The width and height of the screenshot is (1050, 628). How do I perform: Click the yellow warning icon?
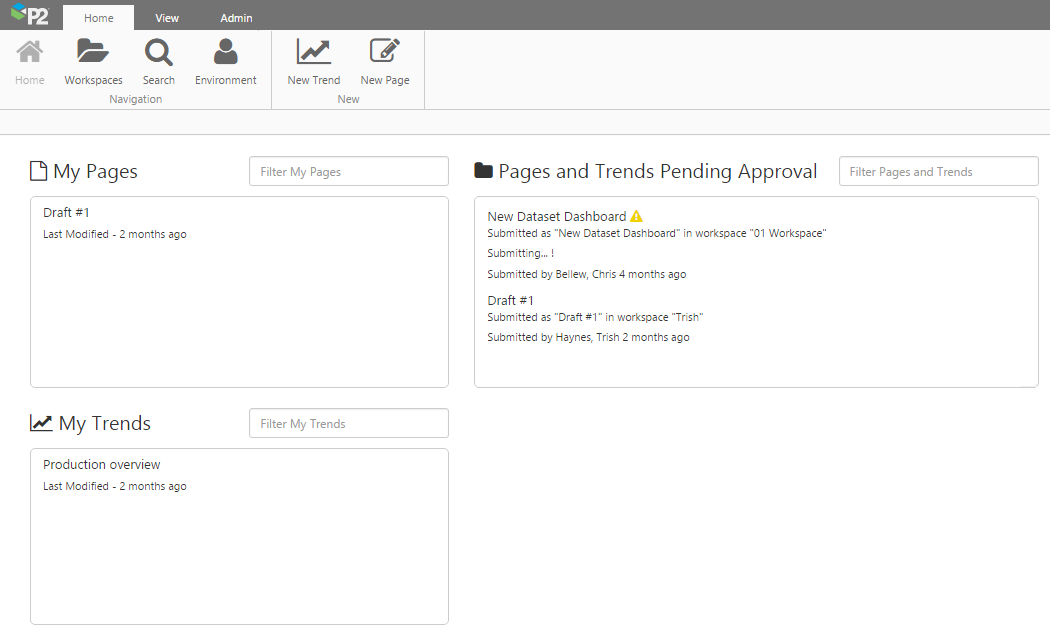pyautogui.click(x=637, y=216)
